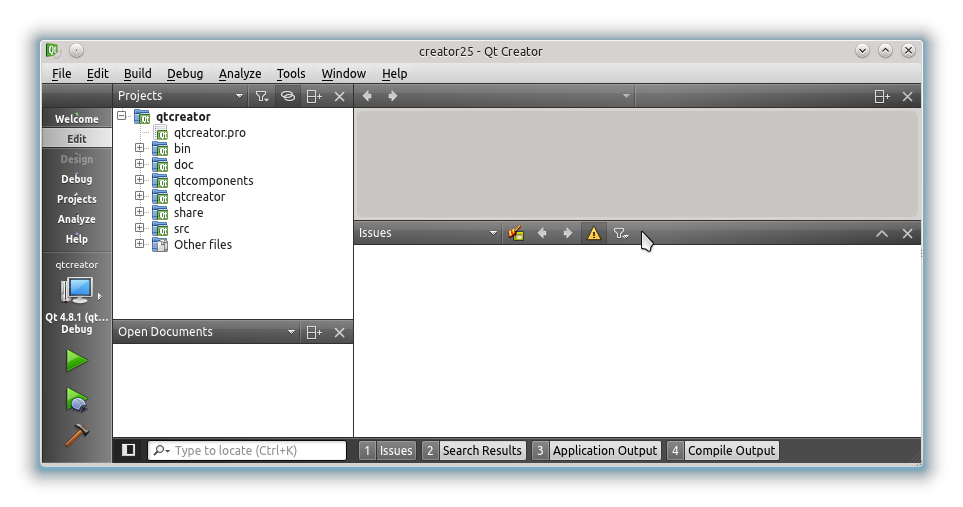Click the computer target selector icon
The height and width of the screenshot is (507, 963).
tap(76, 291)
